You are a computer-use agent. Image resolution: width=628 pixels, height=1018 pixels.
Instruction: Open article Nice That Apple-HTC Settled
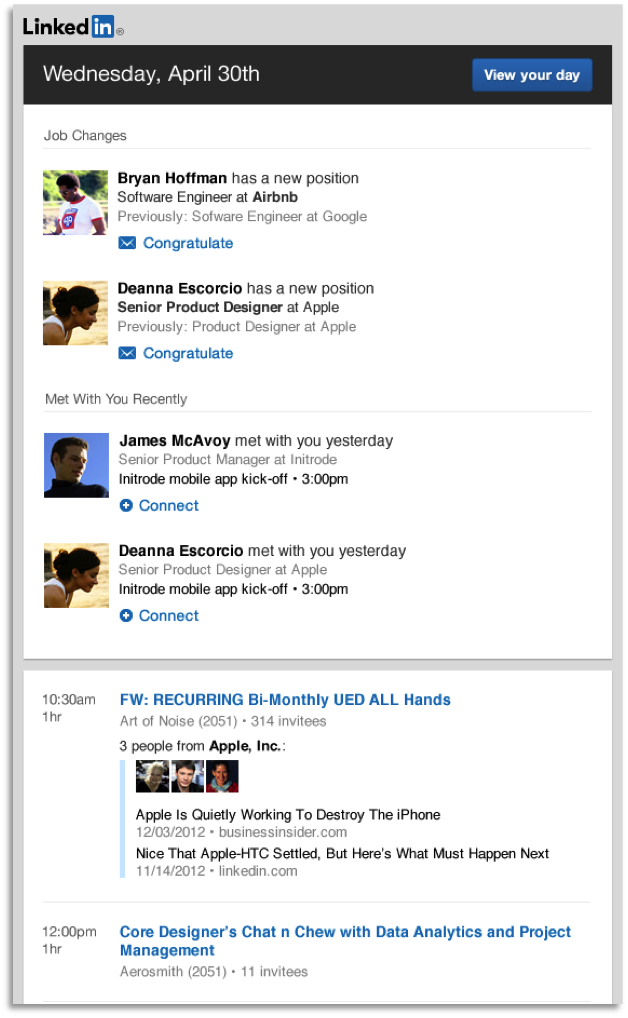(x=342, y=854)
